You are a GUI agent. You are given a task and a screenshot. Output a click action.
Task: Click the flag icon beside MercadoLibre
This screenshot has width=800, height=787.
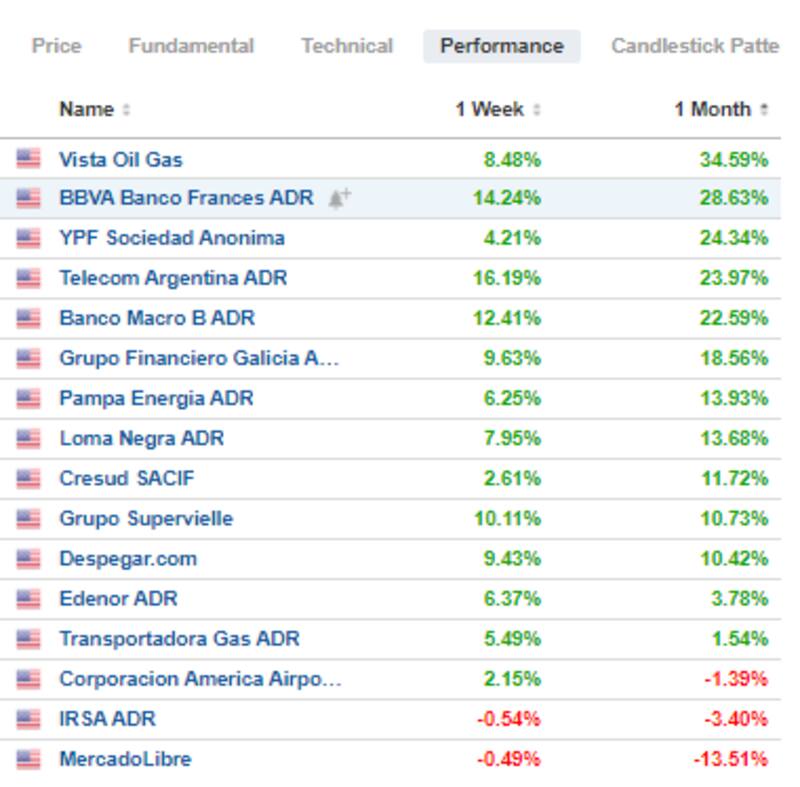(28, 758)
